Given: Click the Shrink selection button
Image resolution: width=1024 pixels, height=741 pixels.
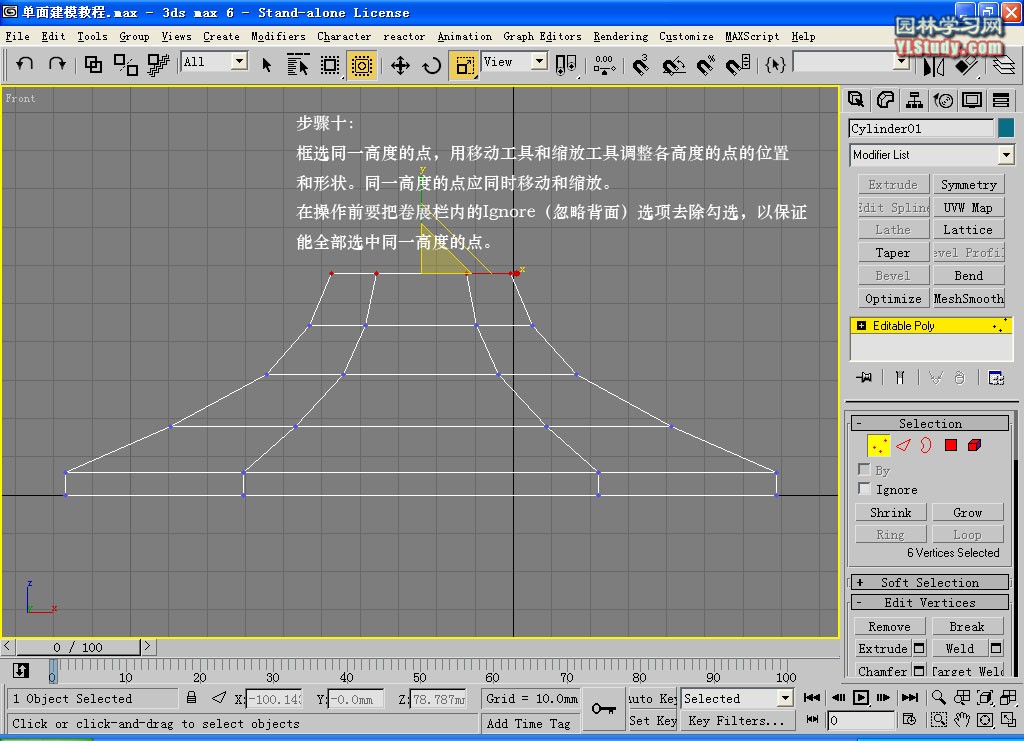Looking at the screenshot, I should pos(891,512).
